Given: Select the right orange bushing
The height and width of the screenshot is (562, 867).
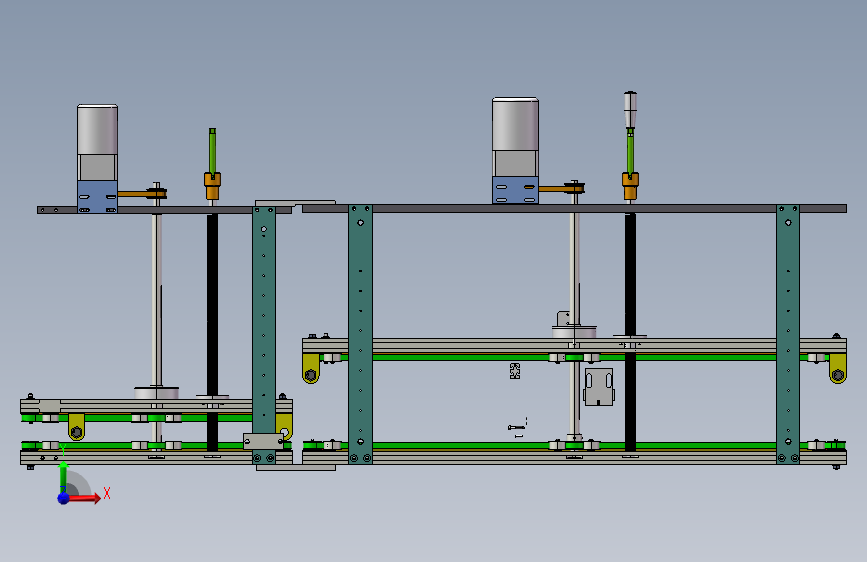Looking at the screenshot, I should click(x=630, y=186).
